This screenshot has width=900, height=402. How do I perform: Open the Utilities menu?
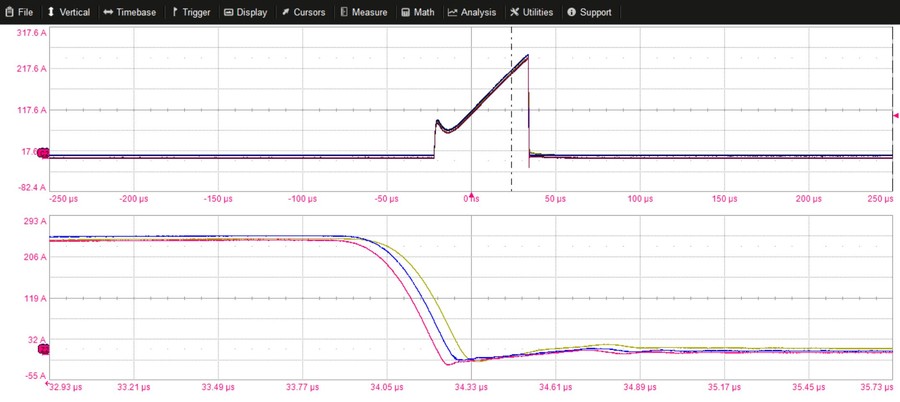click(x=532, y=12)
